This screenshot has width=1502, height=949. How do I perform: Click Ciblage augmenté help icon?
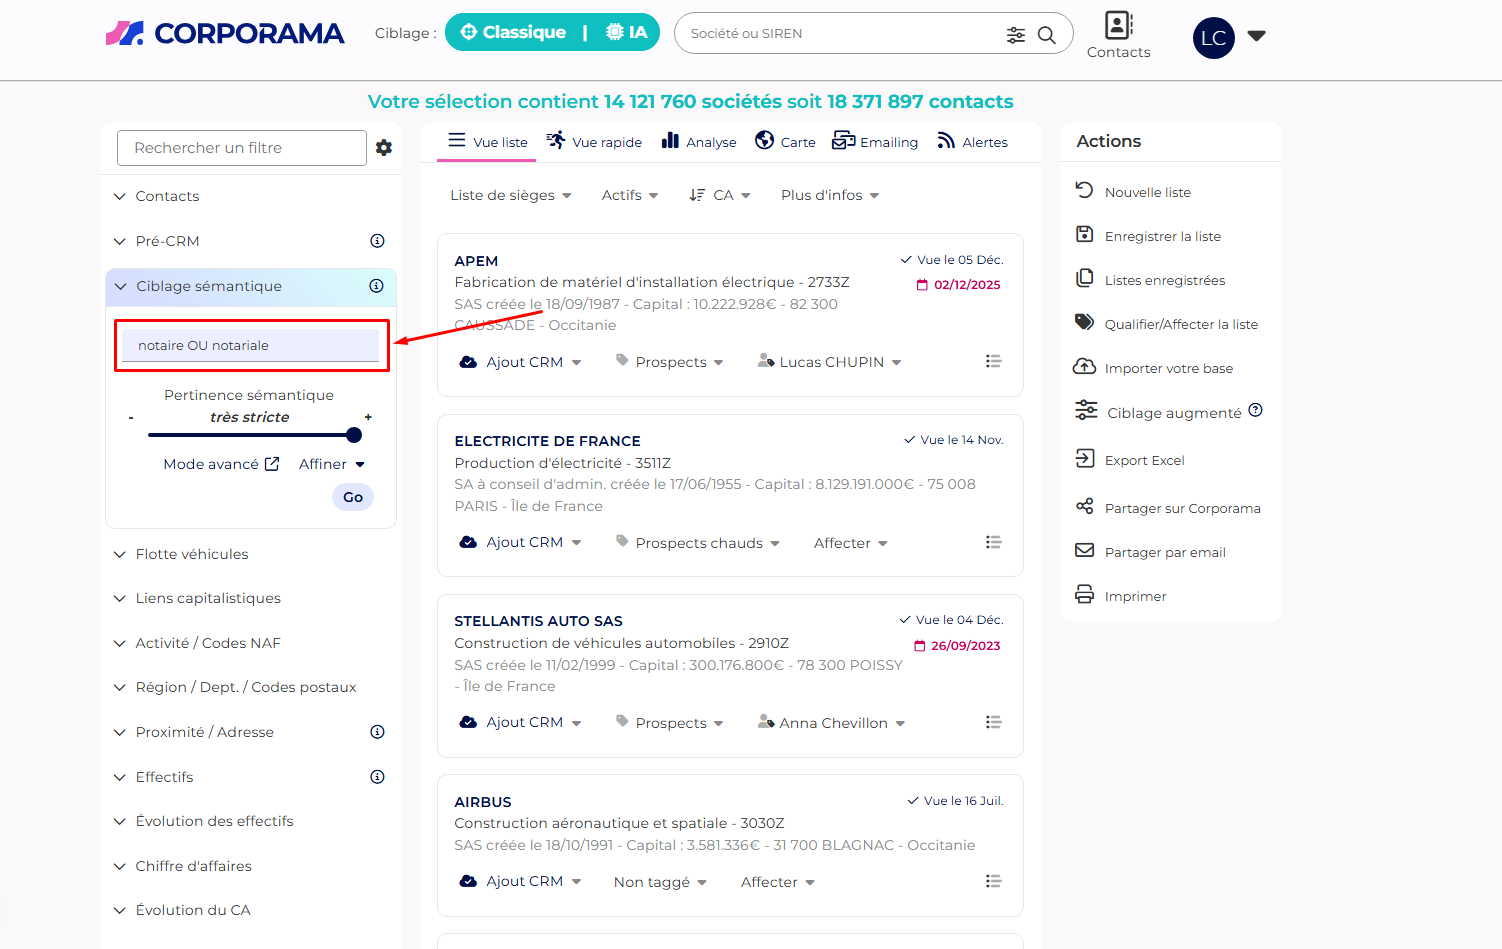click(1256, 410)
